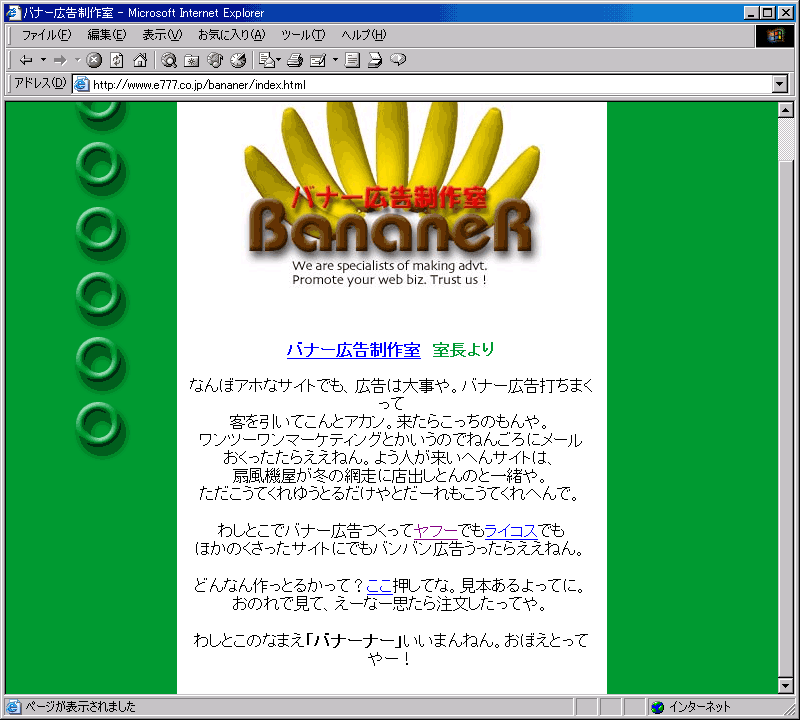Click the scrollbar down arrow
This screenshot has height=720, width=800.
[786, 686]
